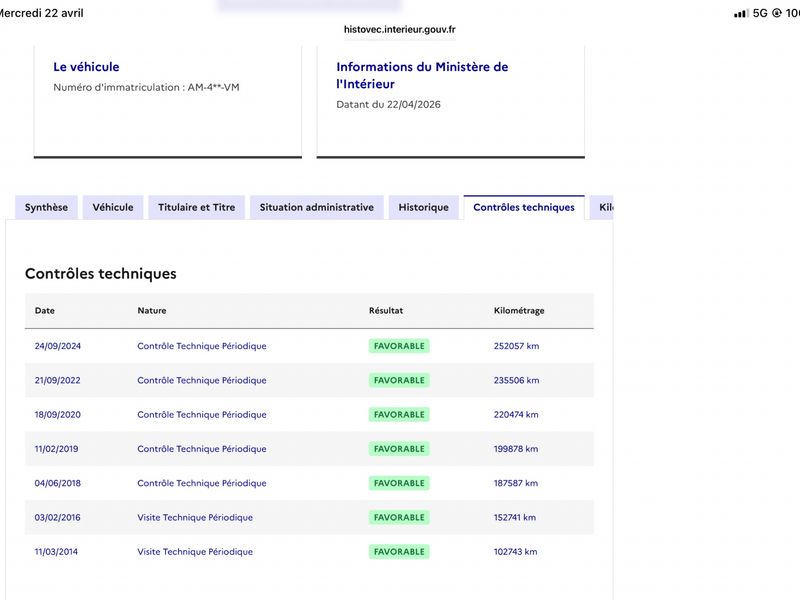Image resolution: width=800 pixels, height=600 pixels.
Task: Click the 220474 km mileage entry
Action: pyautogui.click(x=516, y=414)
